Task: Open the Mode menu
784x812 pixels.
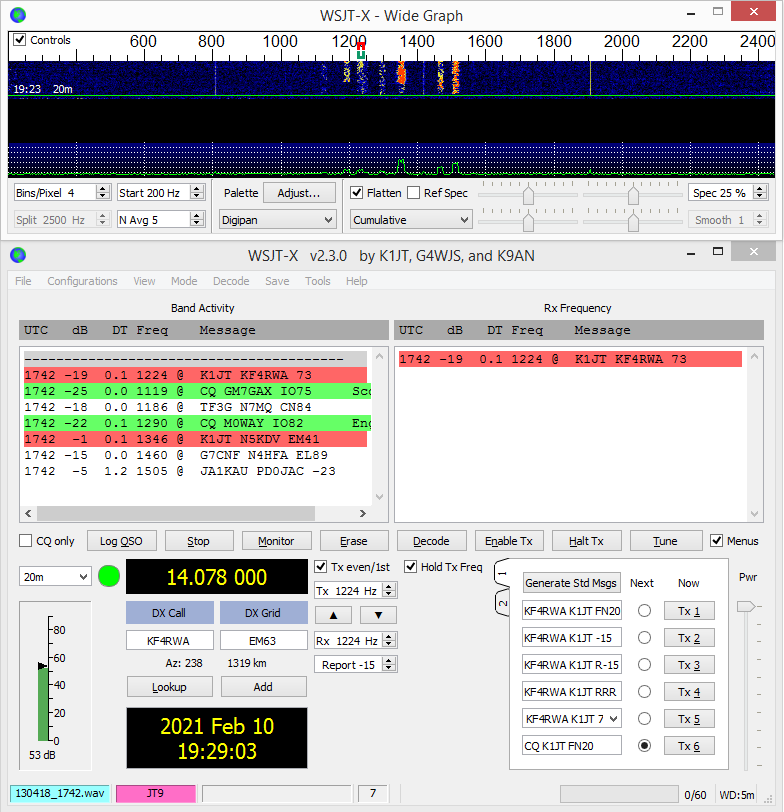Action: pos(184,281)
